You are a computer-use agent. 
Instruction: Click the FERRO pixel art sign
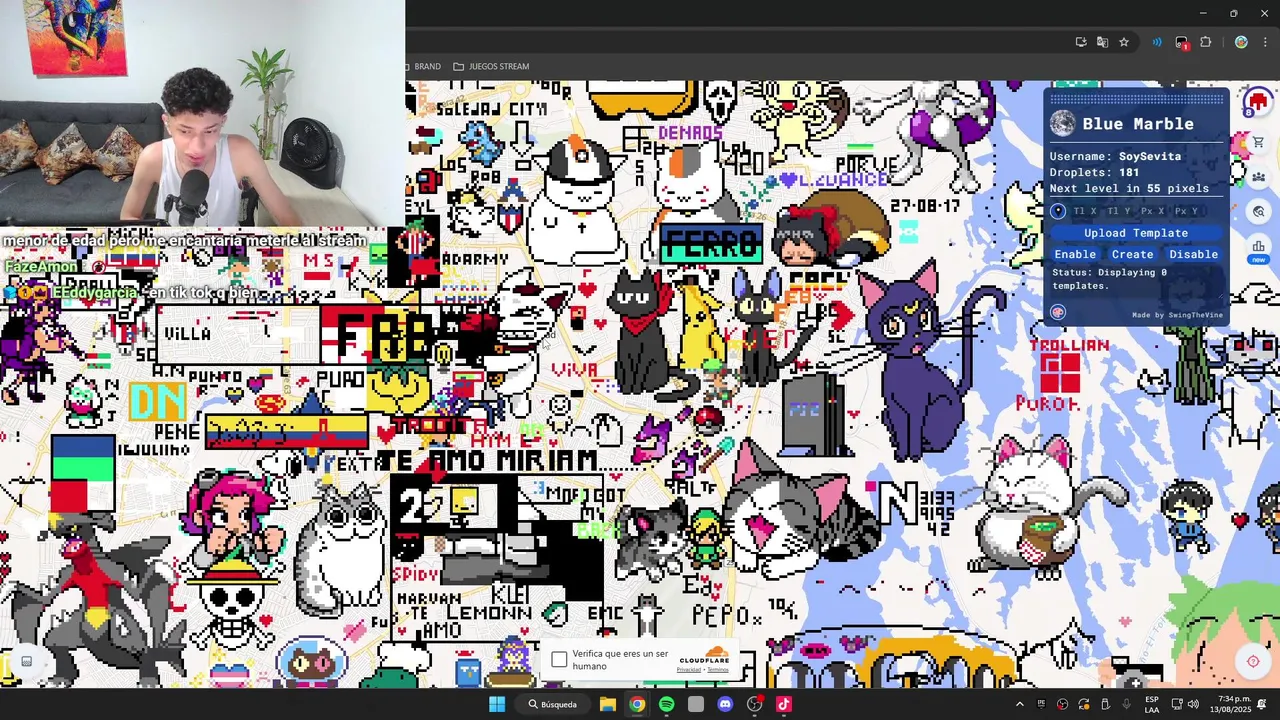point(712,244)
